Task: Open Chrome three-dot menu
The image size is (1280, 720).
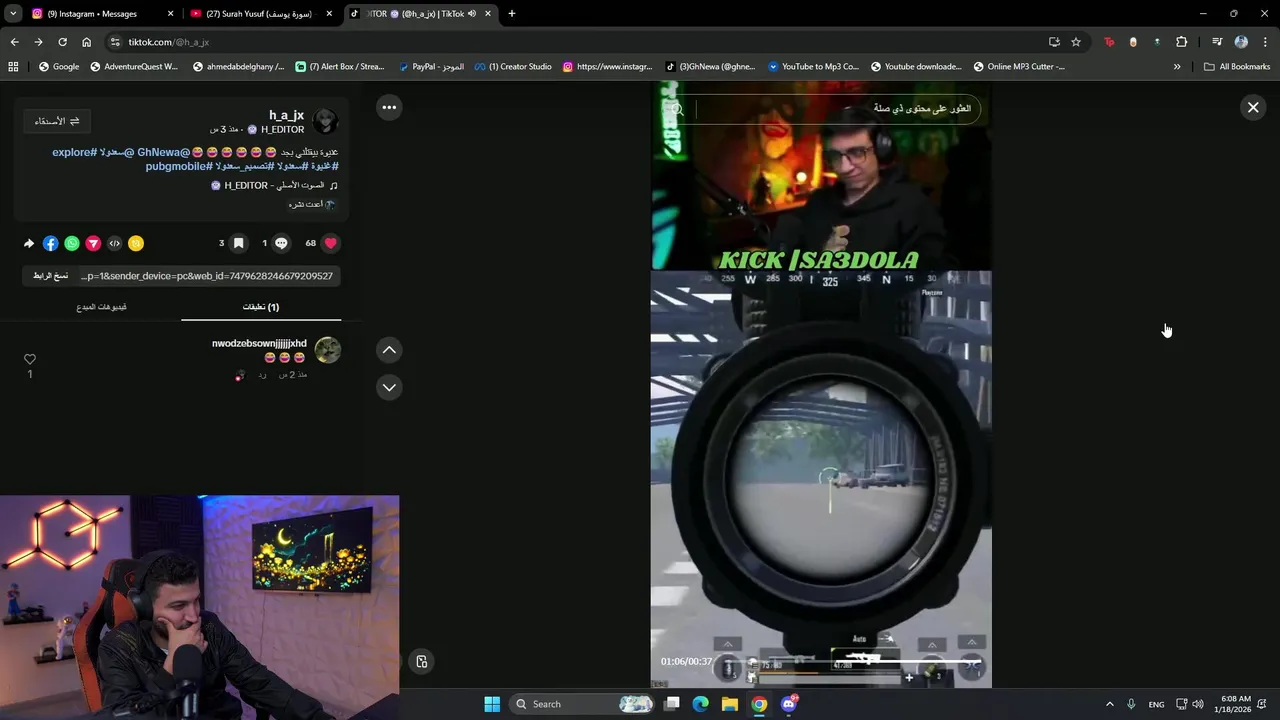Action: tap(1265, 42)
